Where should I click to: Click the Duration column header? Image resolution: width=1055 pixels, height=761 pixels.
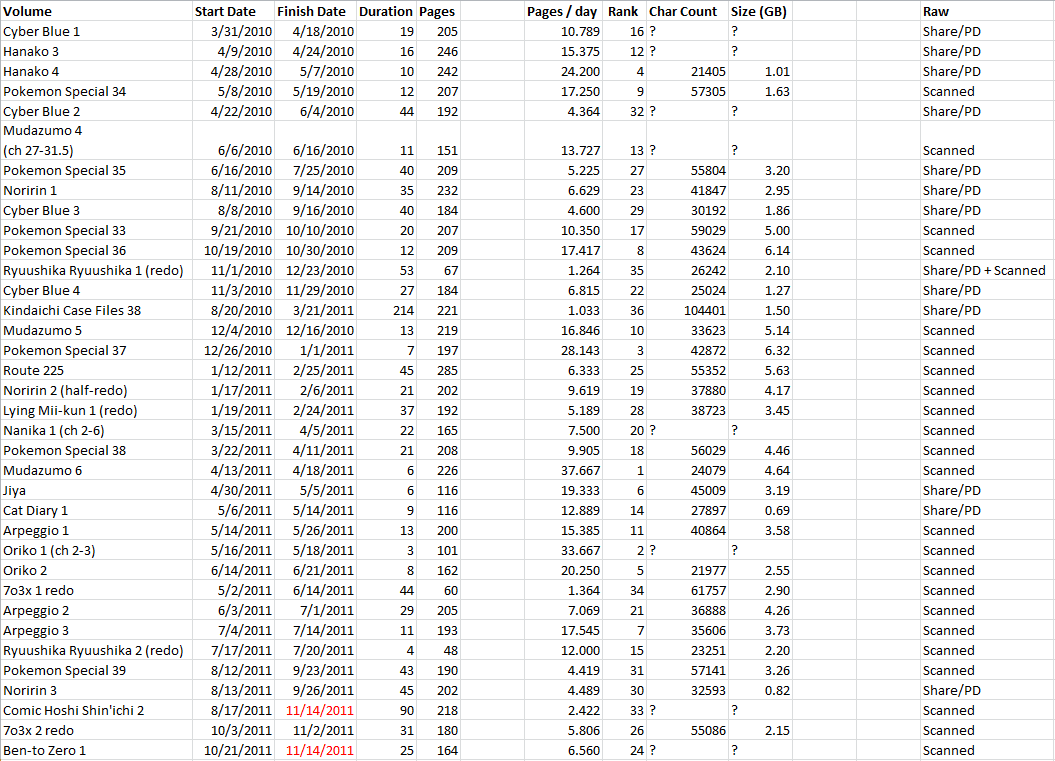coord(385,11)
